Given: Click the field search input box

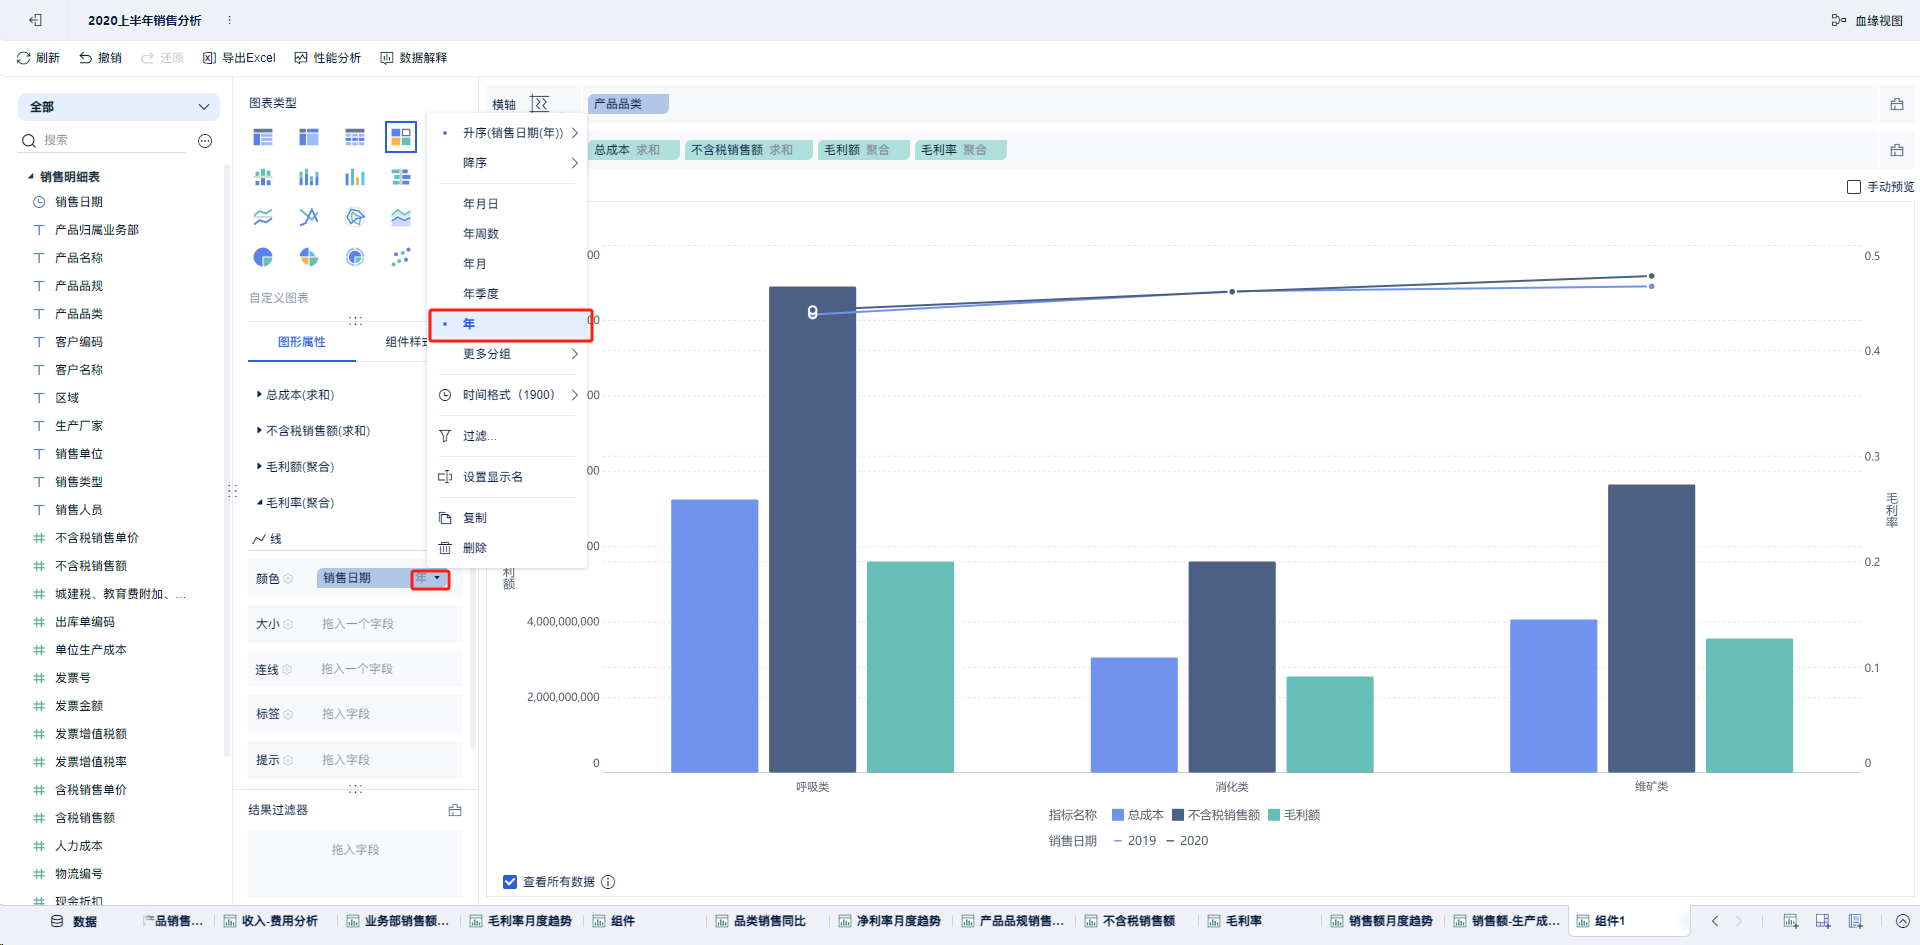Looking at the screenshot, I should pos(113,140).
